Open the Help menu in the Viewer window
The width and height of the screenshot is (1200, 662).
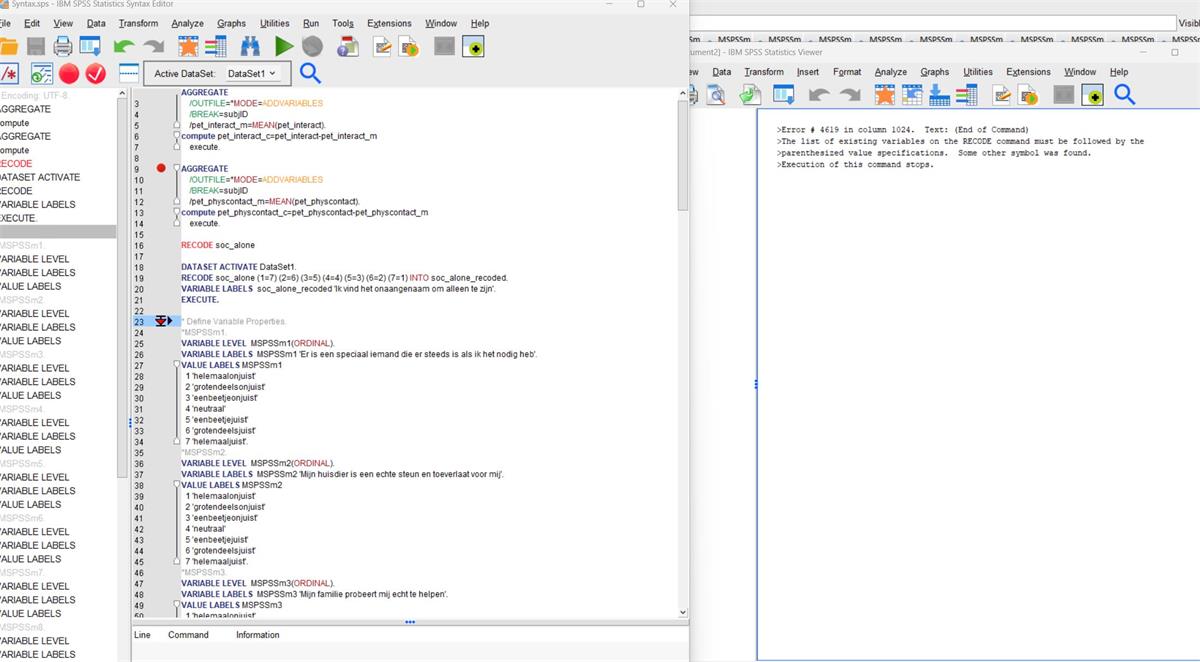1119,72
